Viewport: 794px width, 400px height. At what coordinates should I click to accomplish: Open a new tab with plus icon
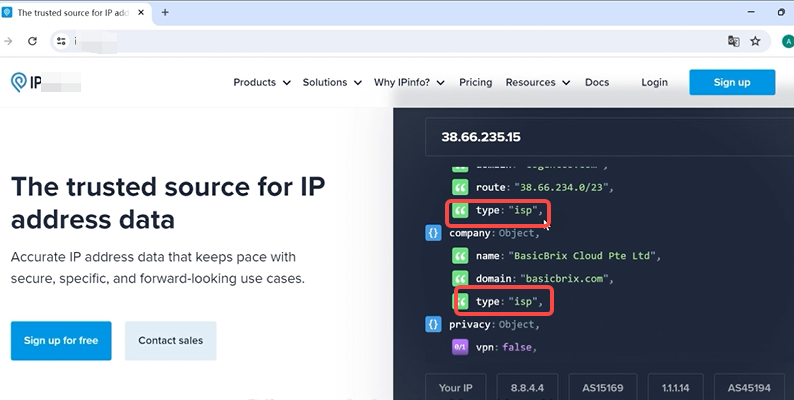pos(165,12)
